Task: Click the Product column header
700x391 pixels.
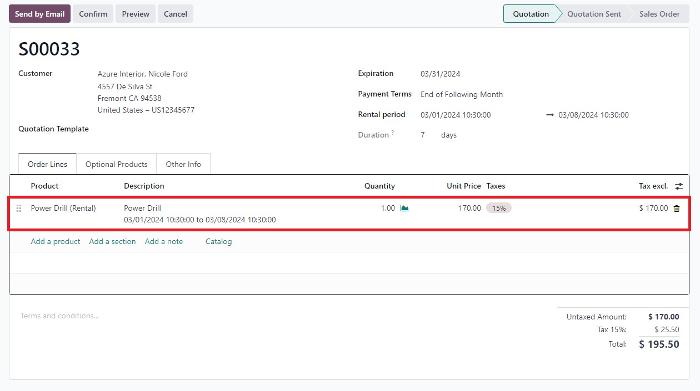Action: pos(44,186)
